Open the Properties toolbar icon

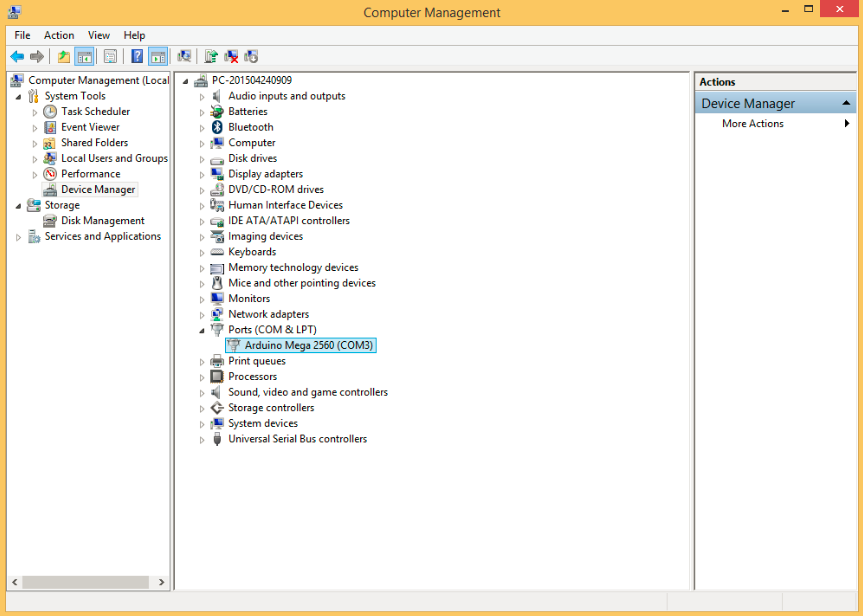(110, 57)
